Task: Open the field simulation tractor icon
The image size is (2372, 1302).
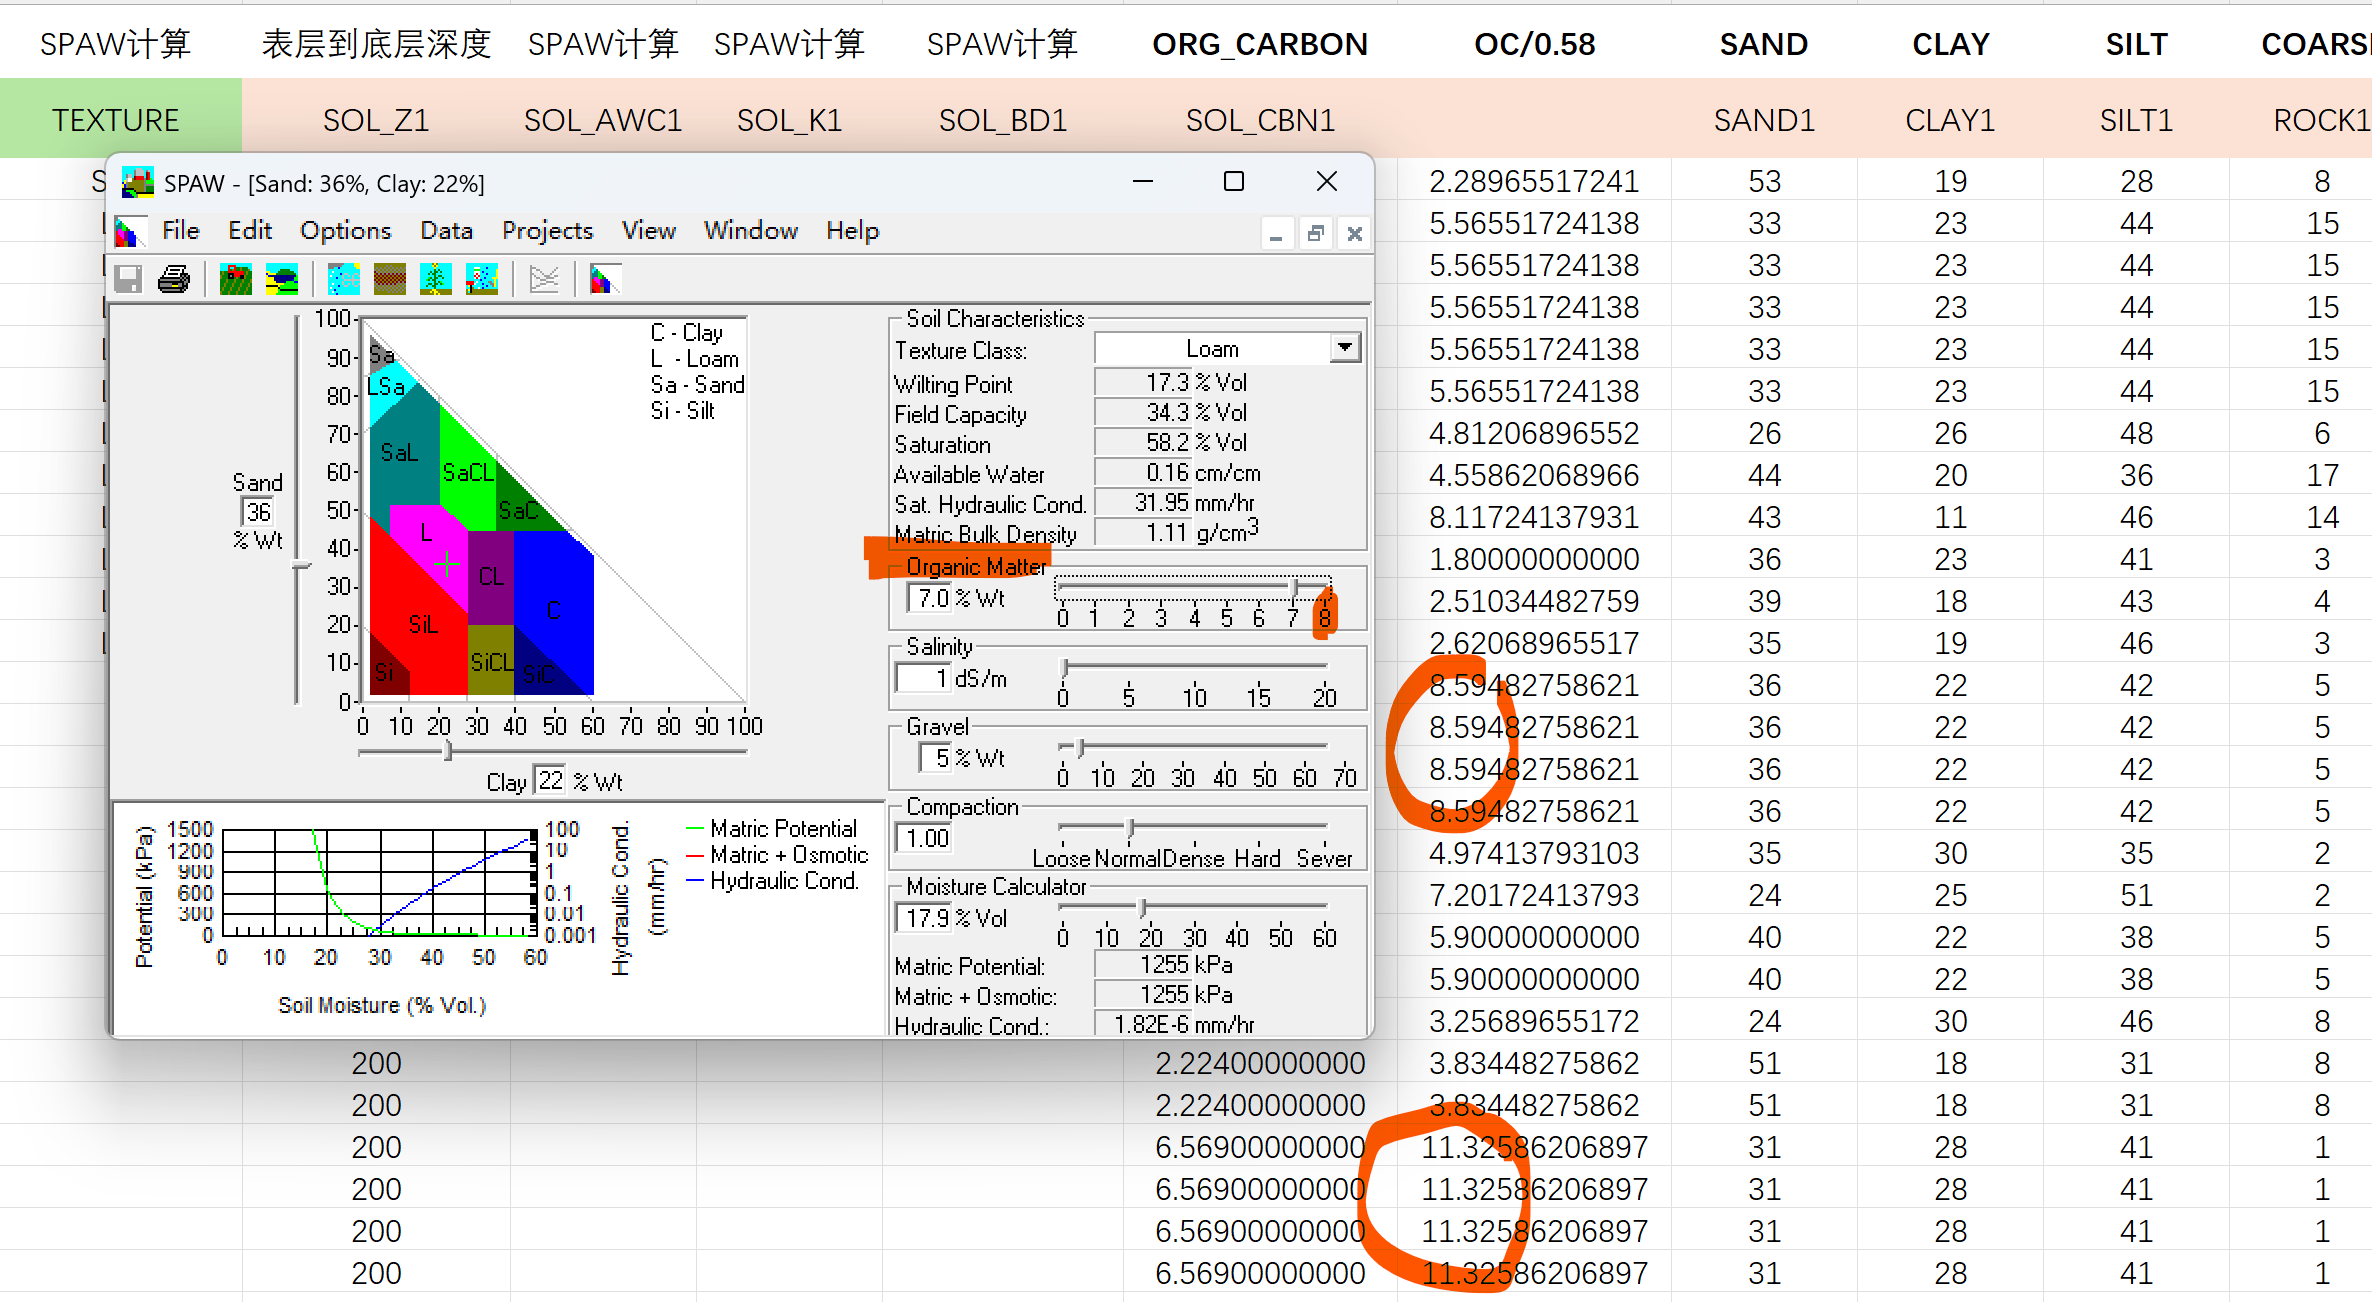Action: [x=235, y=279]
